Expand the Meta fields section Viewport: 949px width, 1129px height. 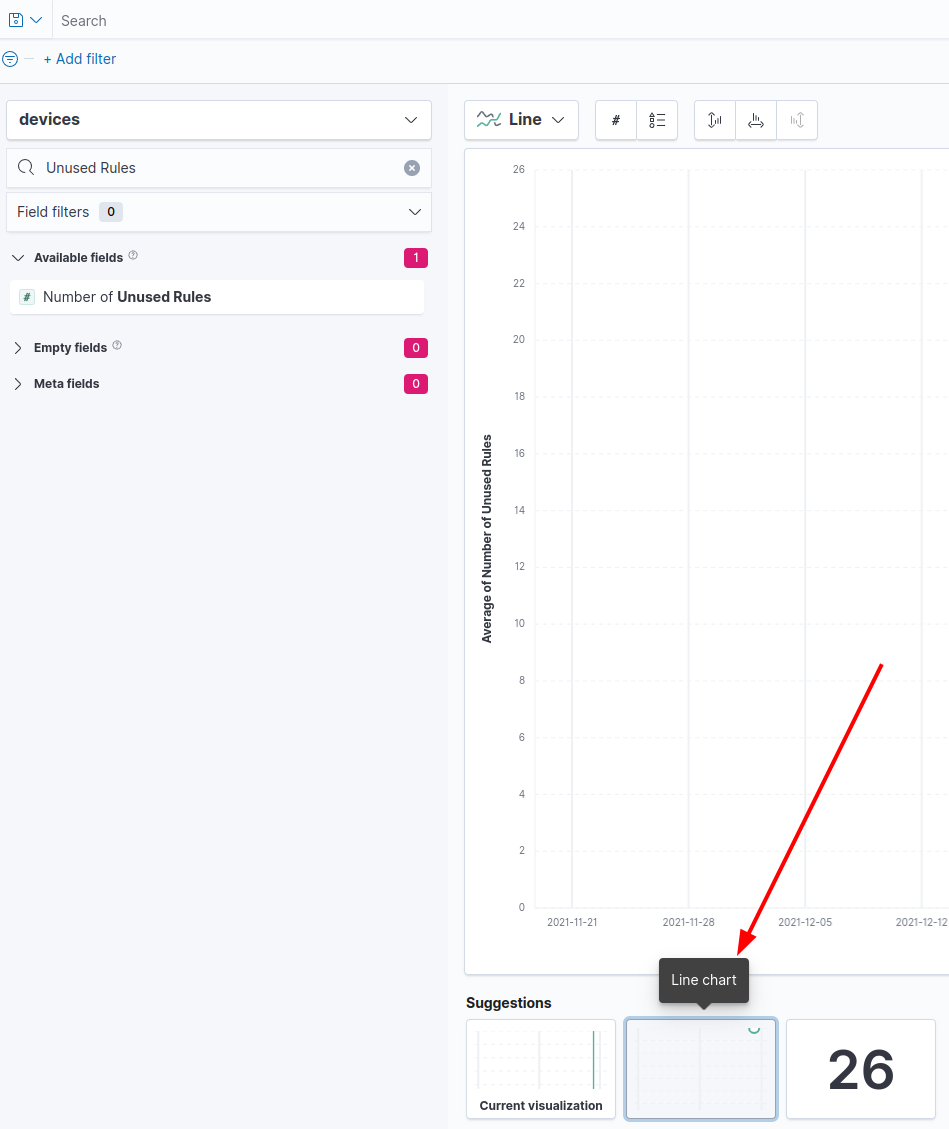point(18,384)
